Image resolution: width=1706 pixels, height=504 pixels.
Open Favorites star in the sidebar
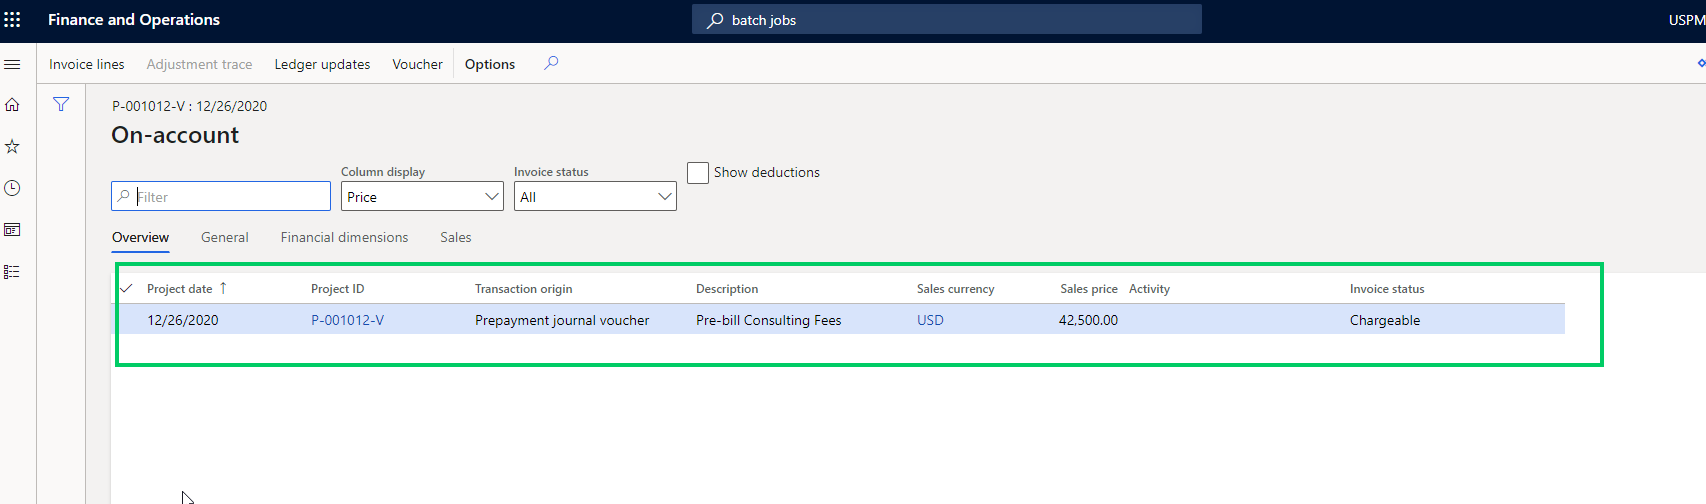click(x=13, y=147)
